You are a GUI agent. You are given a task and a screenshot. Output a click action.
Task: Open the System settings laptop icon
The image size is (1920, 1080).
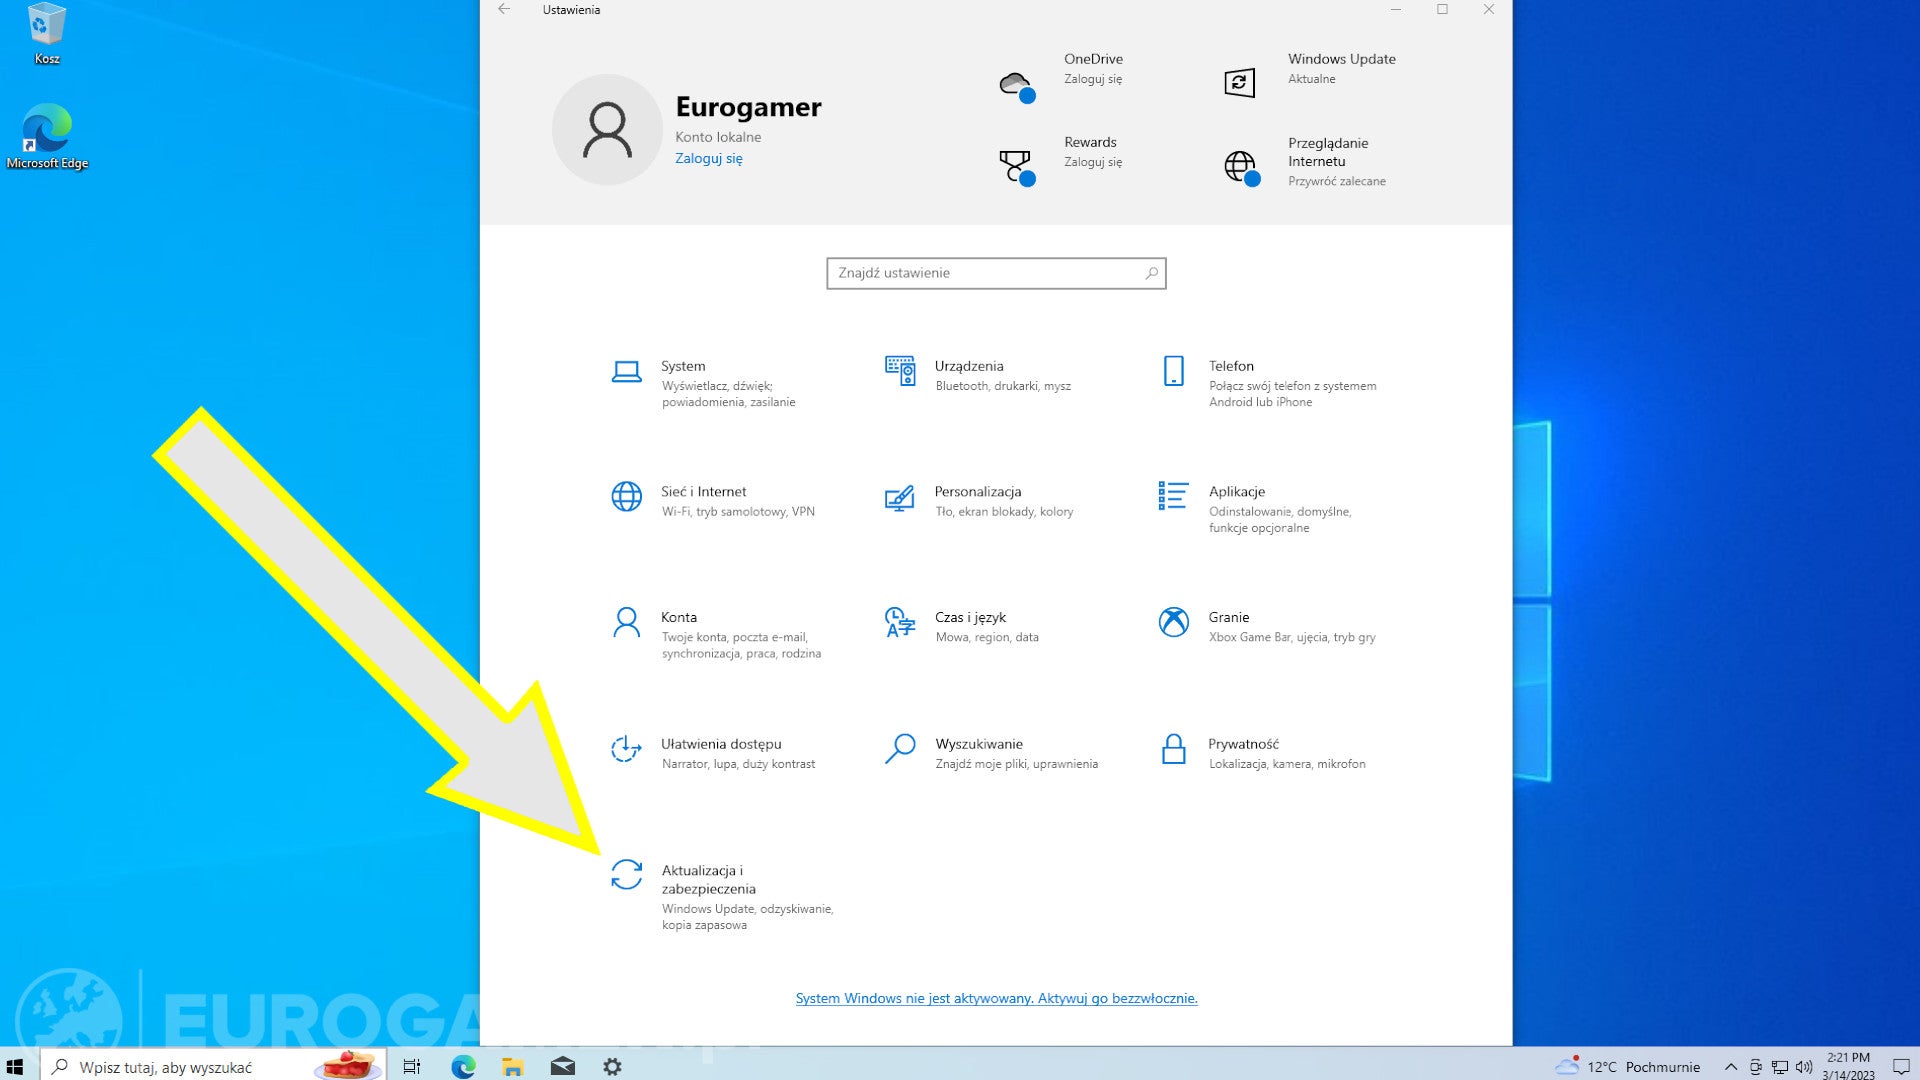click(626, 372)
